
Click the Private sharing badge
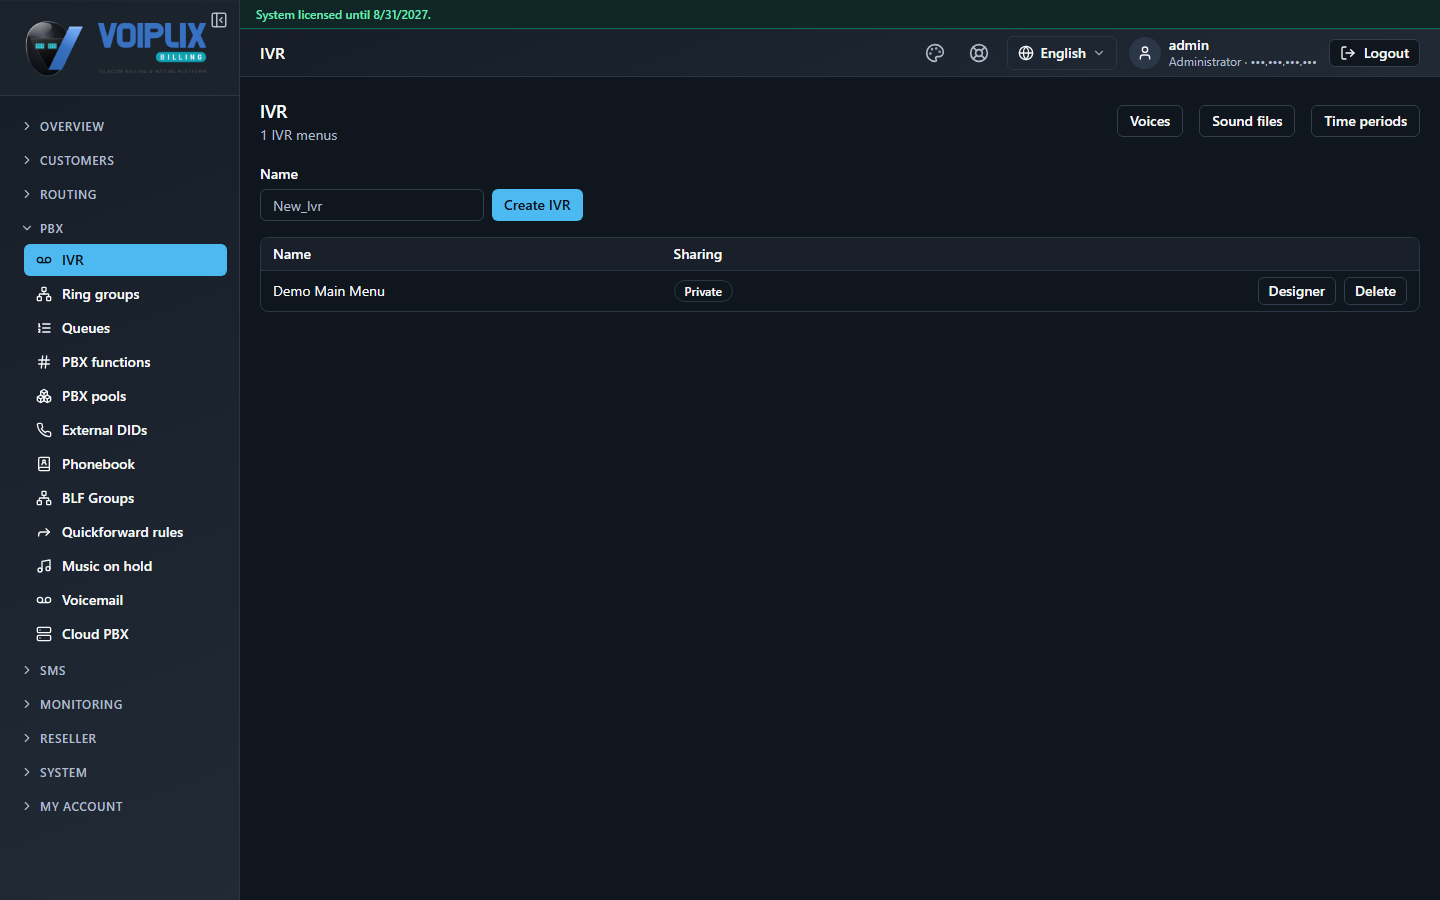point(703,291)
